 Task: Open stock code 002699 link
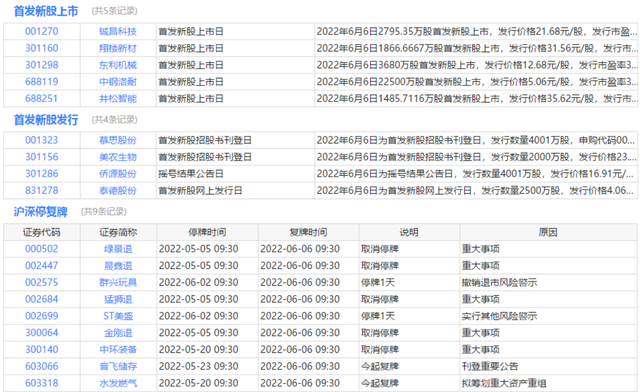[42, 316]
